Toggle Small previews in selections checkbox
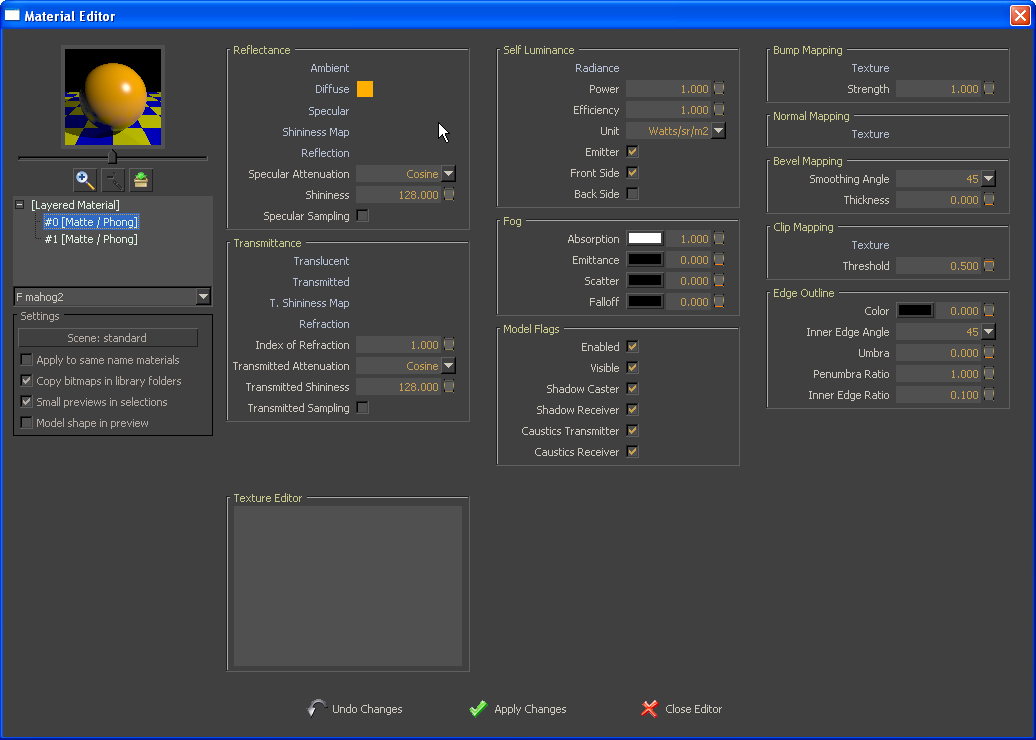 [26, 402]
